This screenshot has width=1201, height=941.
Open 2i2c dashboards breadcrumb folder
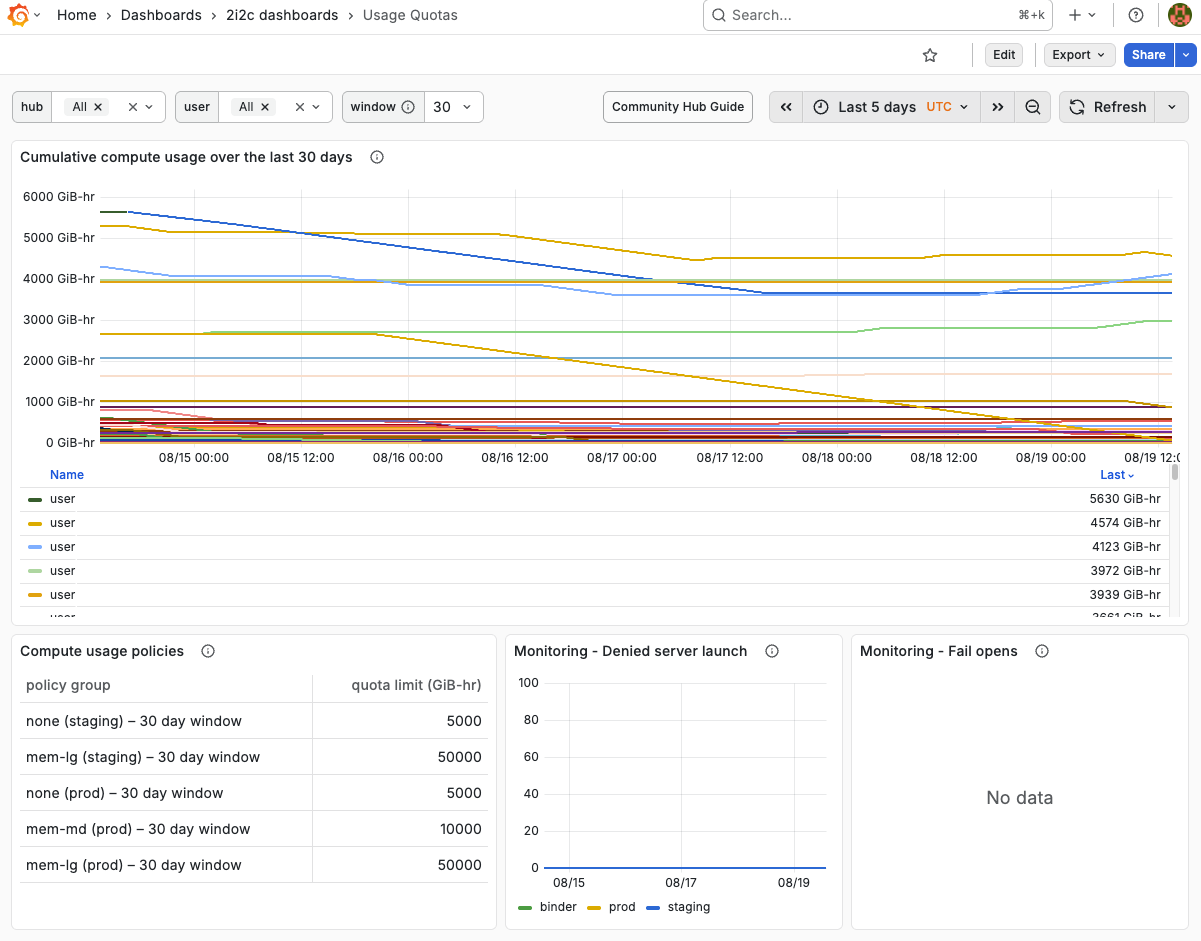point(282,15)
